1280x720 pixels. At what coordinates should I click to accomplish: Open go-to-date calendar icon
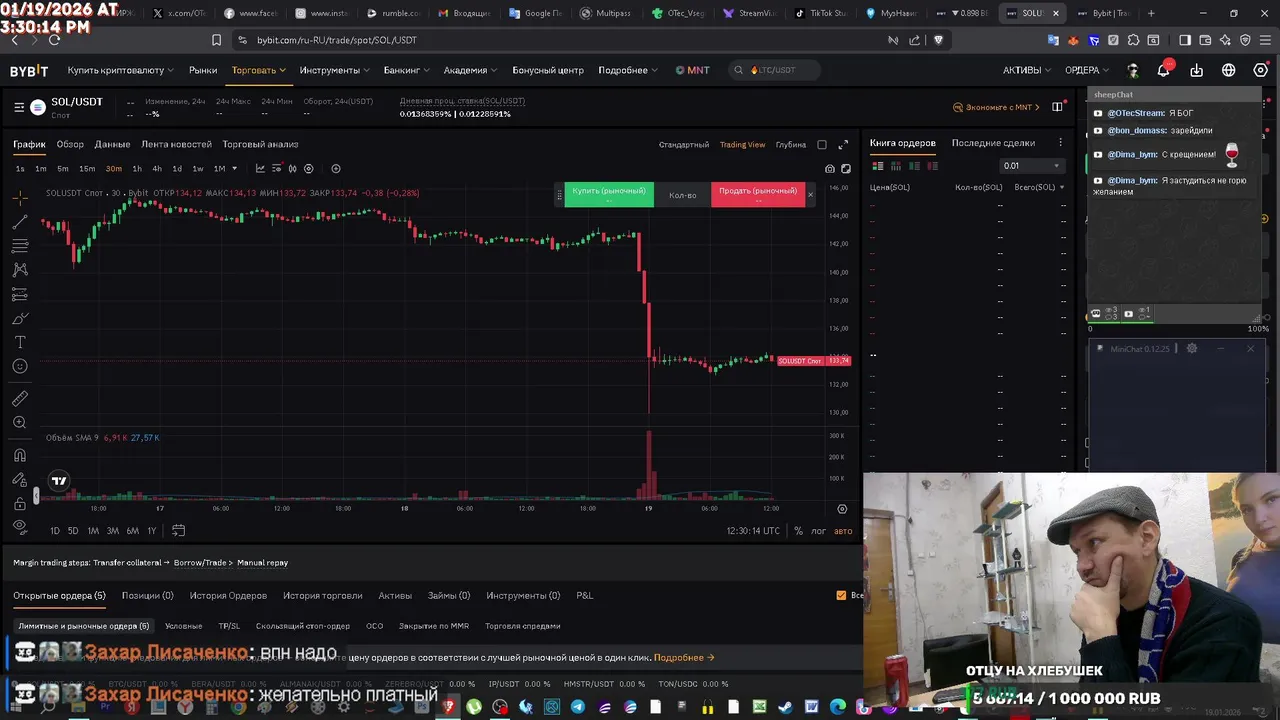178,530
